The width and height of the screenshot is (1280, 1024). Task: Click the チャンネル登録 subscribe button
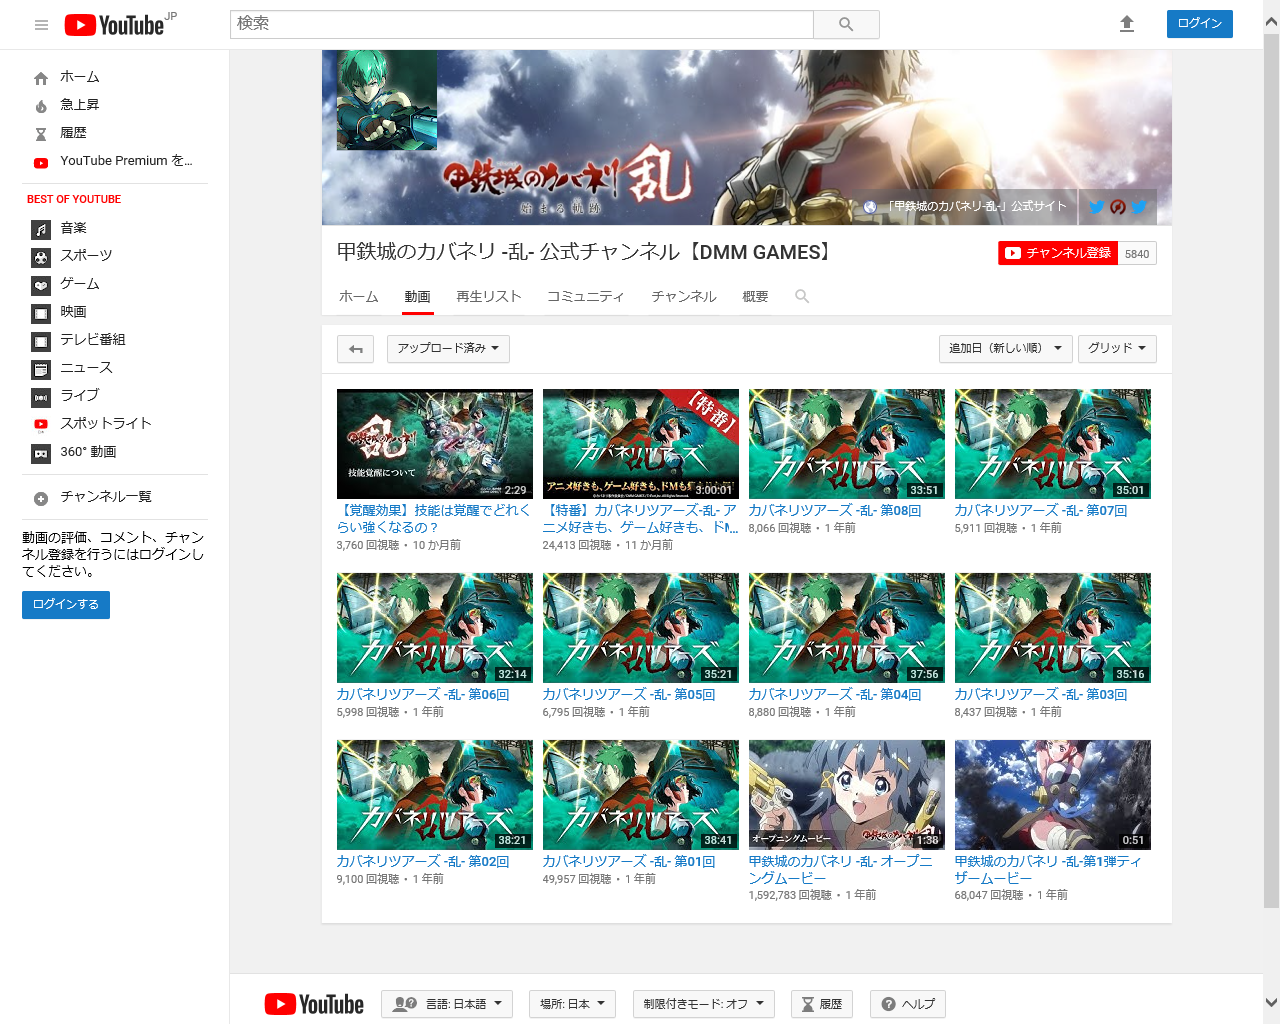[1058, 253]
